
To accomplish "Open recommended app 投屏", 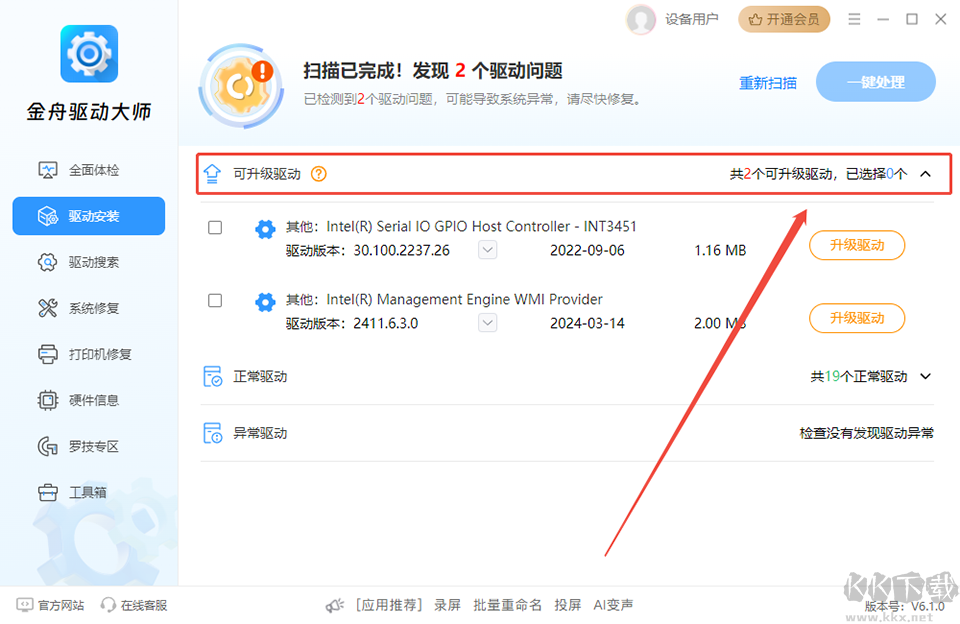I will pos(568,605).
